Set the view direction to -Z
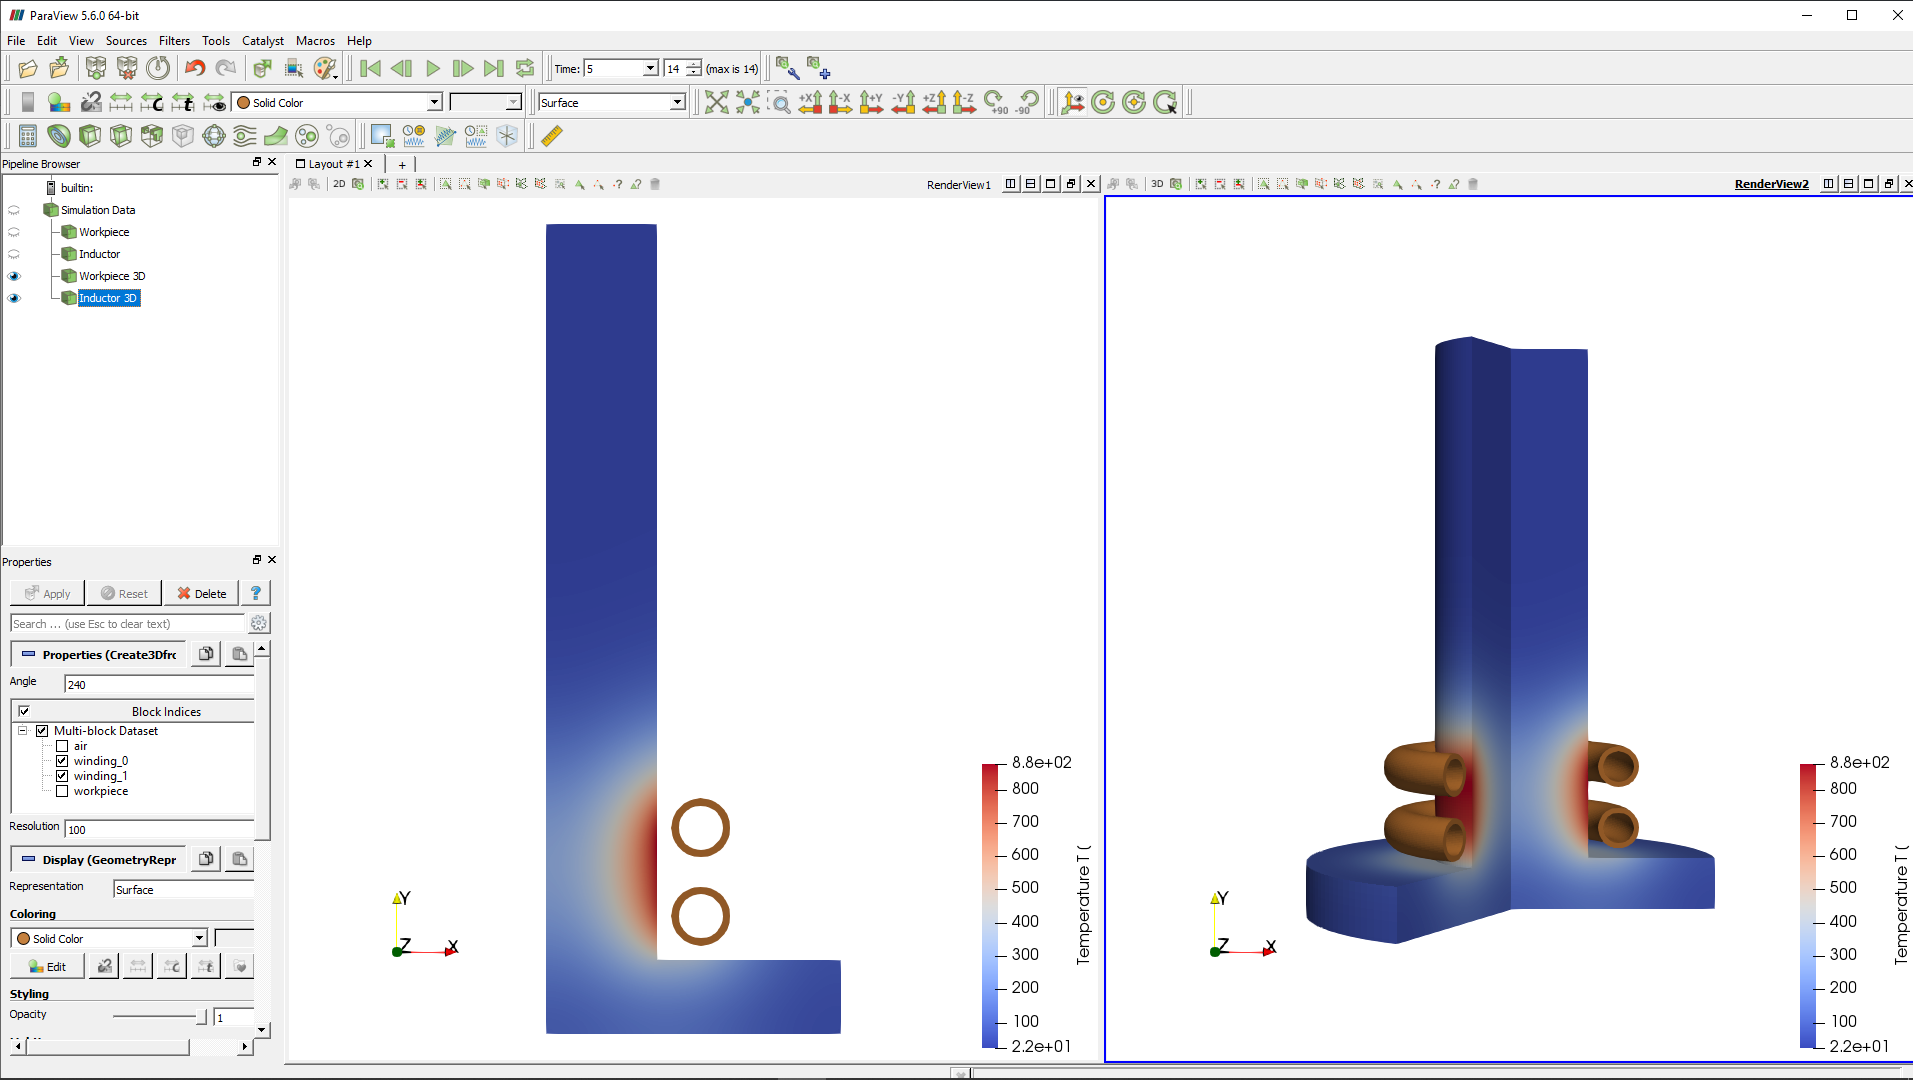Image resolution: width=1913 pixels, height=1080 pixels. [x=964, y=102]
